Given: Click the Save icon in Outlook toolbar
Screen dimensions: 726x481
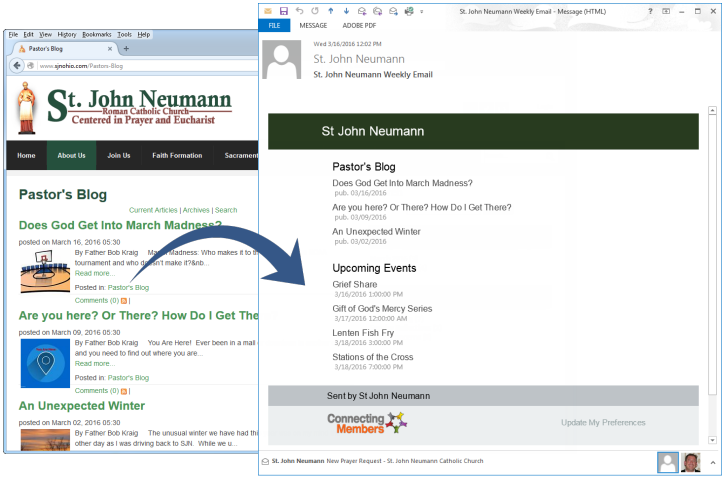Looking at the screenshot, I should click(284, 11).
